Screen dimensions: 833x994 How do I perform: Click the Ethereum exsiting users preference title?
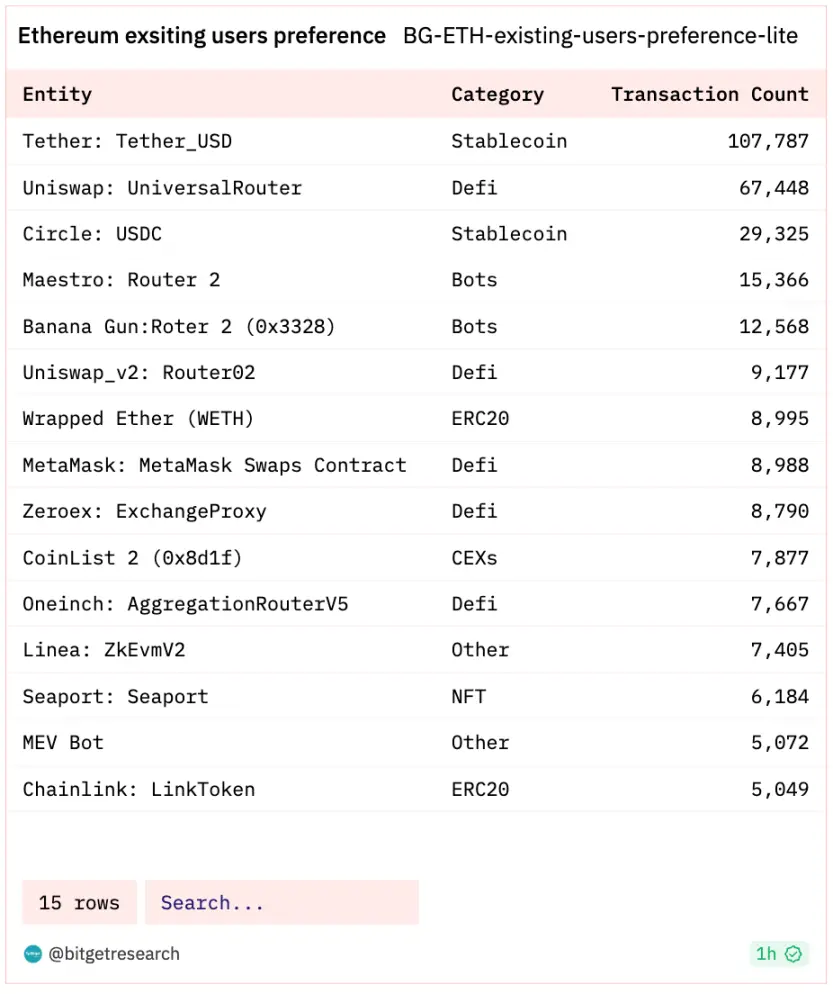[x=202, y=36]
